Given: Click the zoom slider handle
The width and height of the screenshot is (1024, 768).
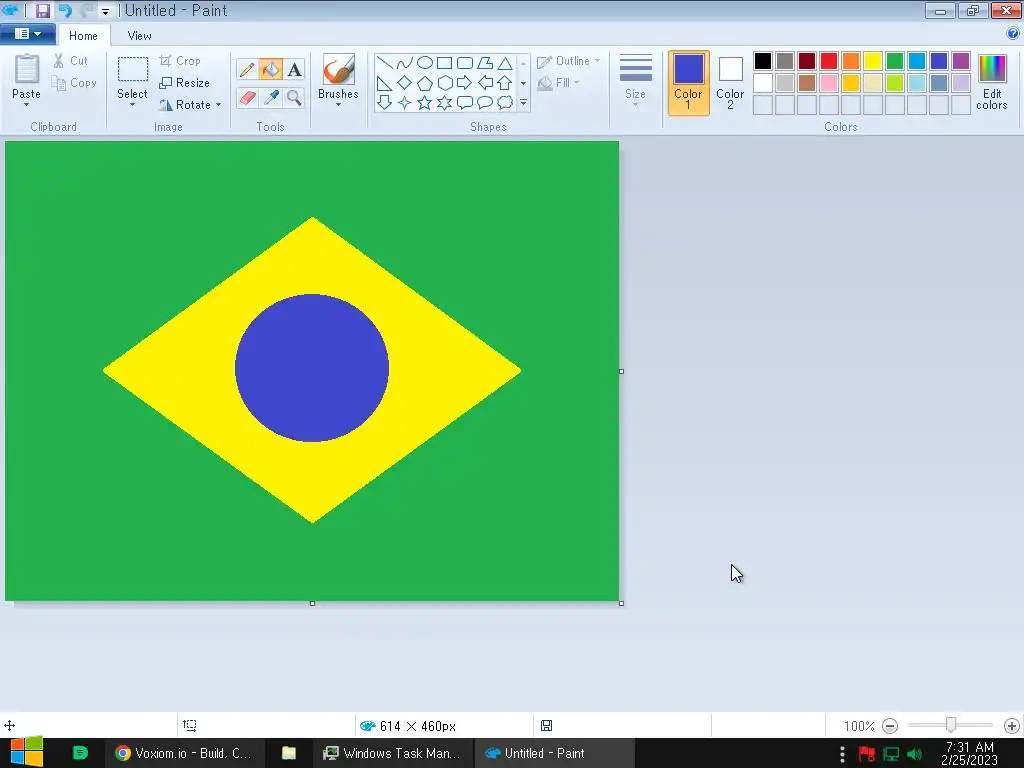Looking at the screenshot, I should coord(951,725).
